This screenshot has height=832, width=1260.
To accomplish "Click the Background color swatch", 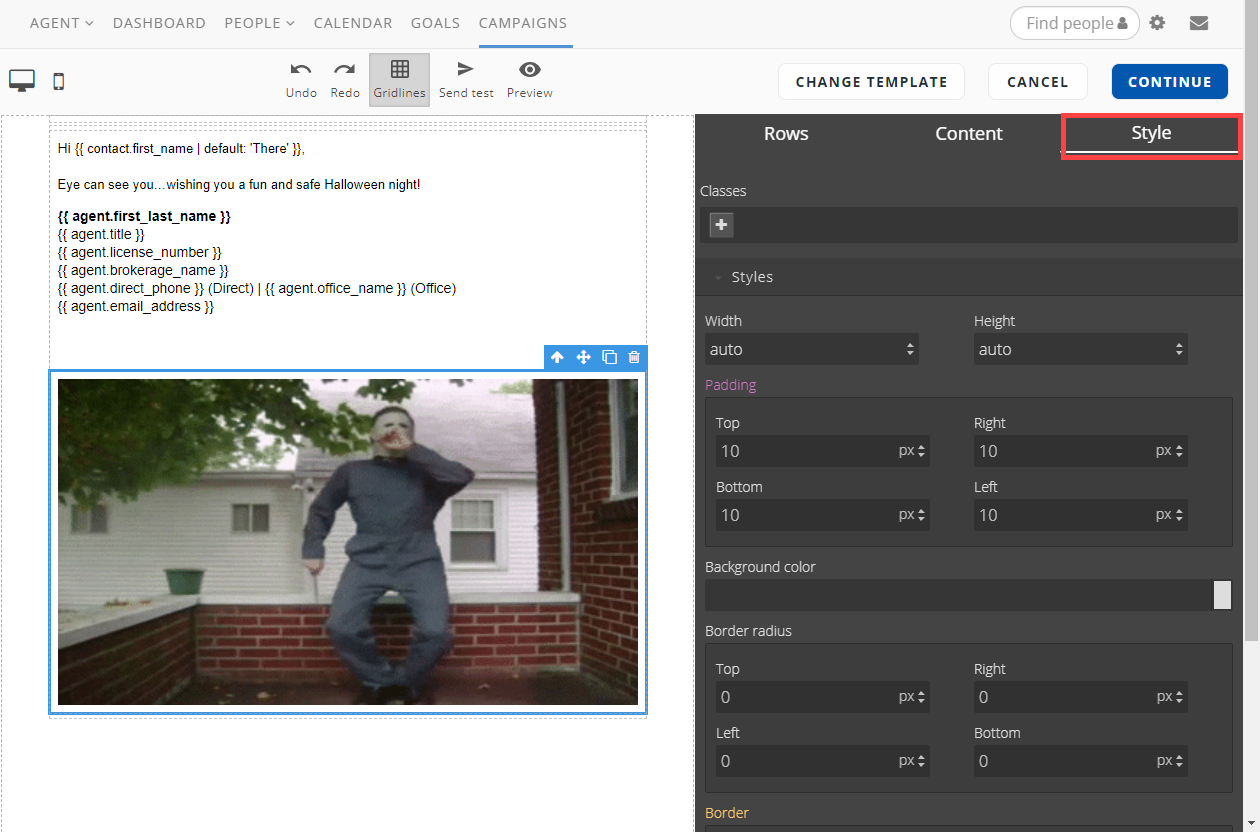I will click(x=1222, y=595).
